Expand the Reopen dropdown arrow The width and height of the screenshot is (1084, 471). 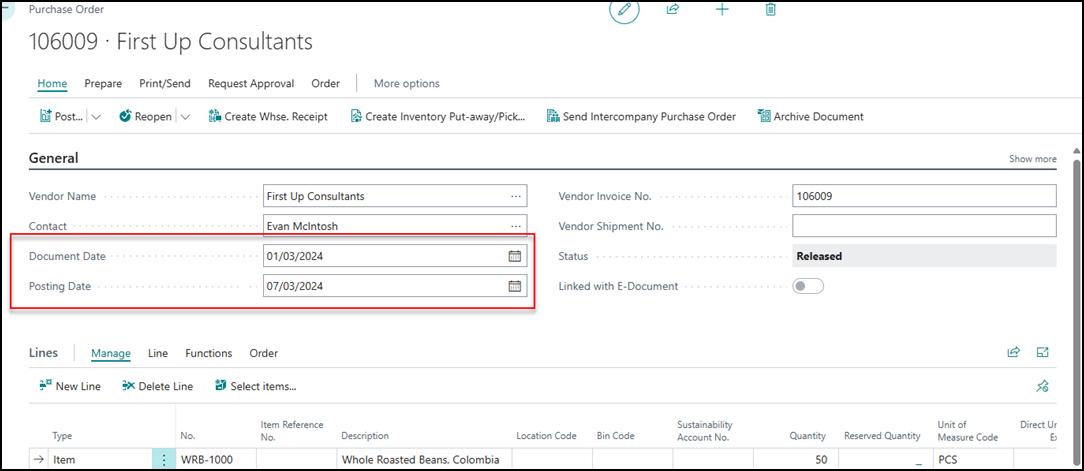pyautogui.click(x=185, y=117)
